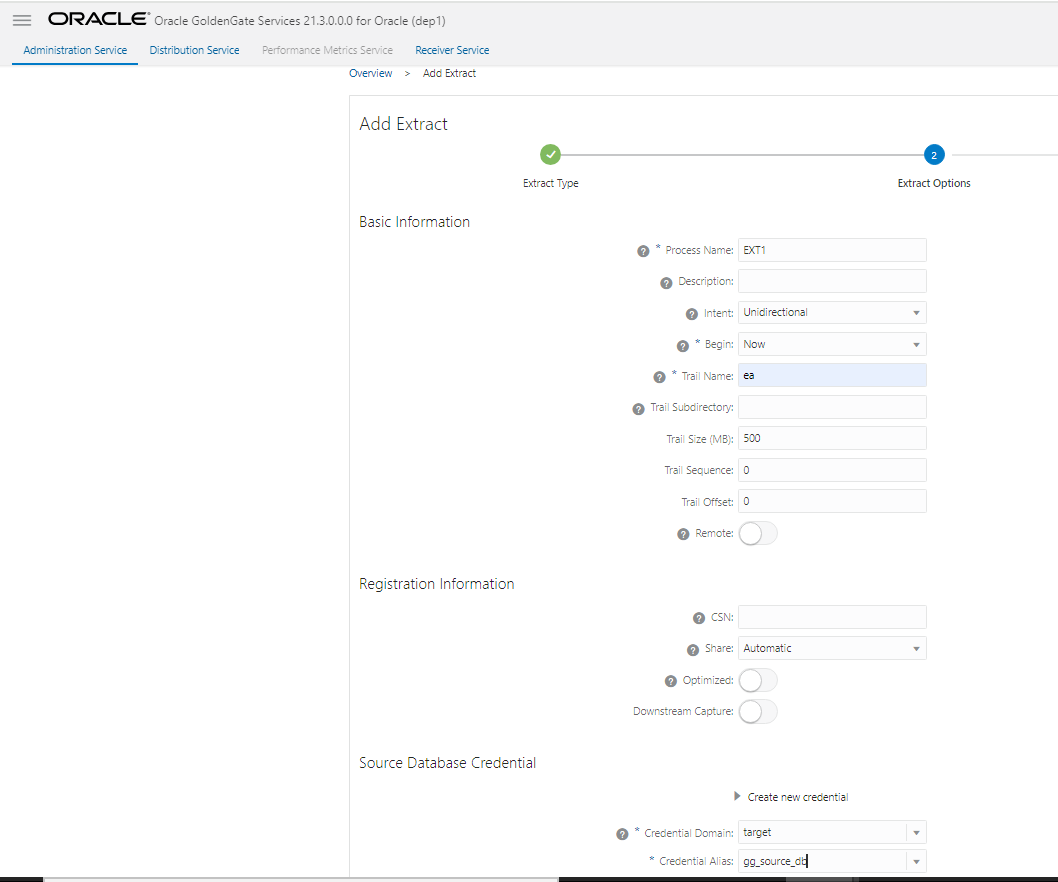Click Credential Domain text field 'target'
This screenshot has width=1058, height=882.
[822, 832]
